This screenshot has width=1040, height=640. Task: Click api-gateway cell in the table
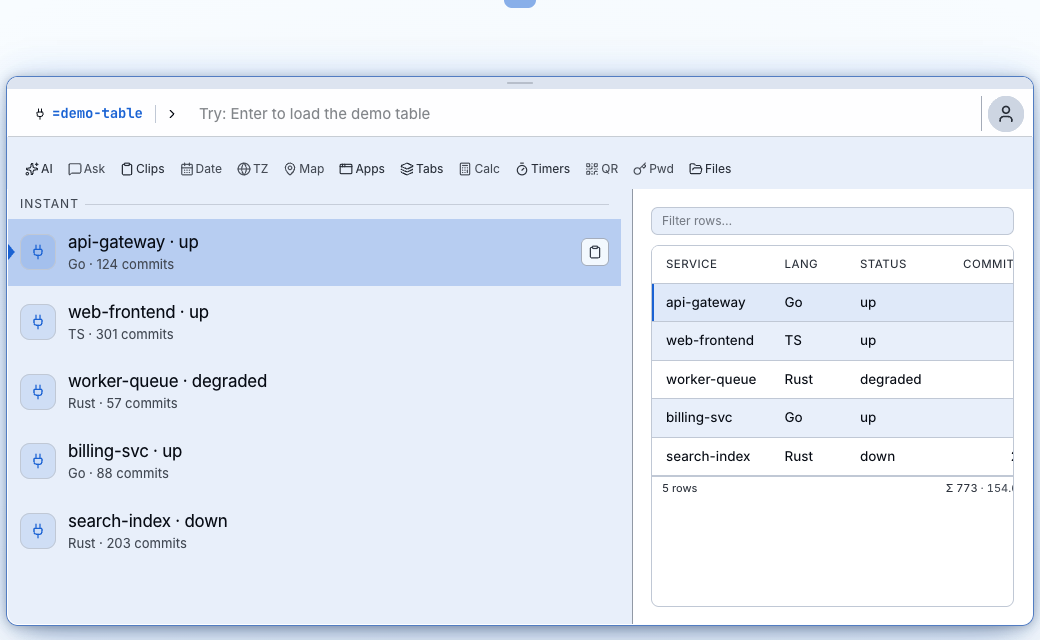(705, 302)
